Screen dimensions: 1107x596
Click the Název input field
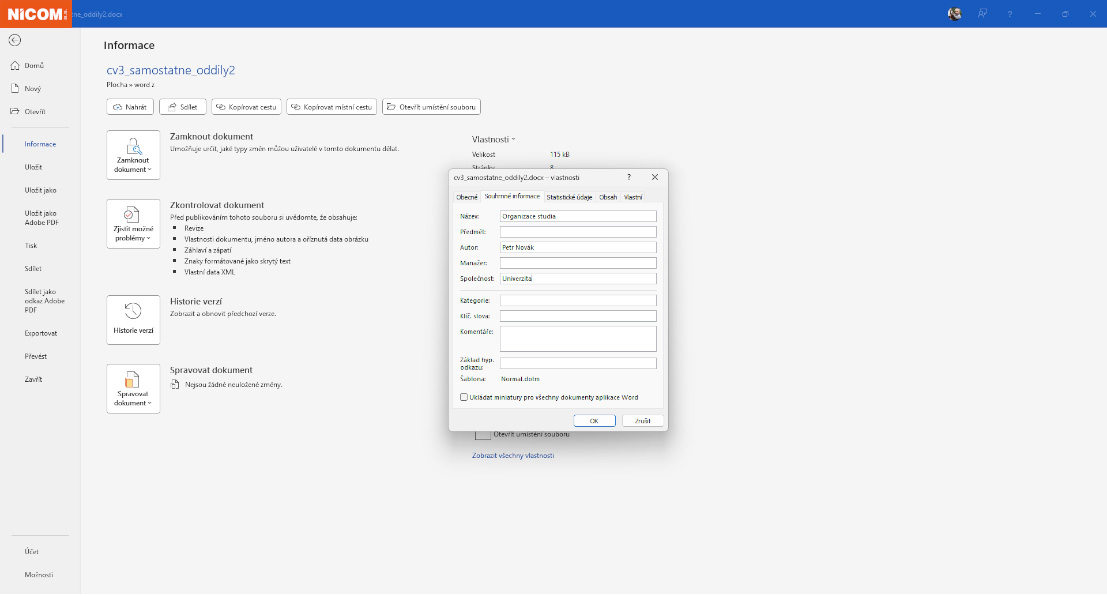[x=578, y=217]
